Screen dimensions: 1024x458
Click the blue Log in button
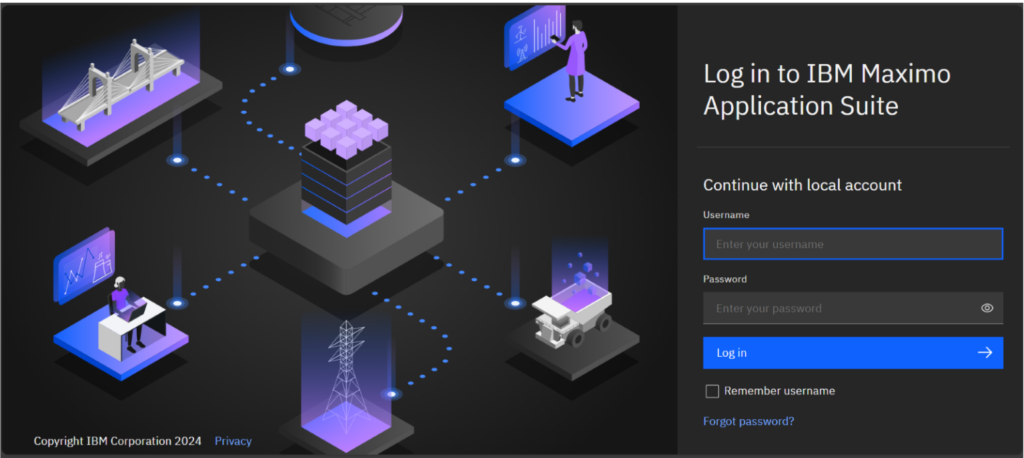(x=853, y=353)
